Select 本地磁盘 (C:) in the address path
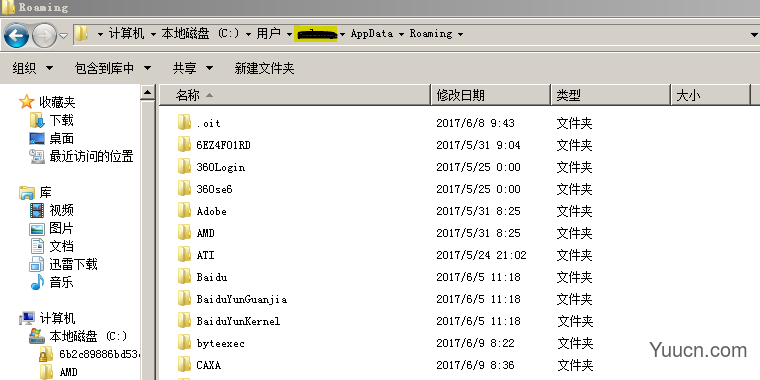Screen dimensions: 760x380 [x=200, y=34]
